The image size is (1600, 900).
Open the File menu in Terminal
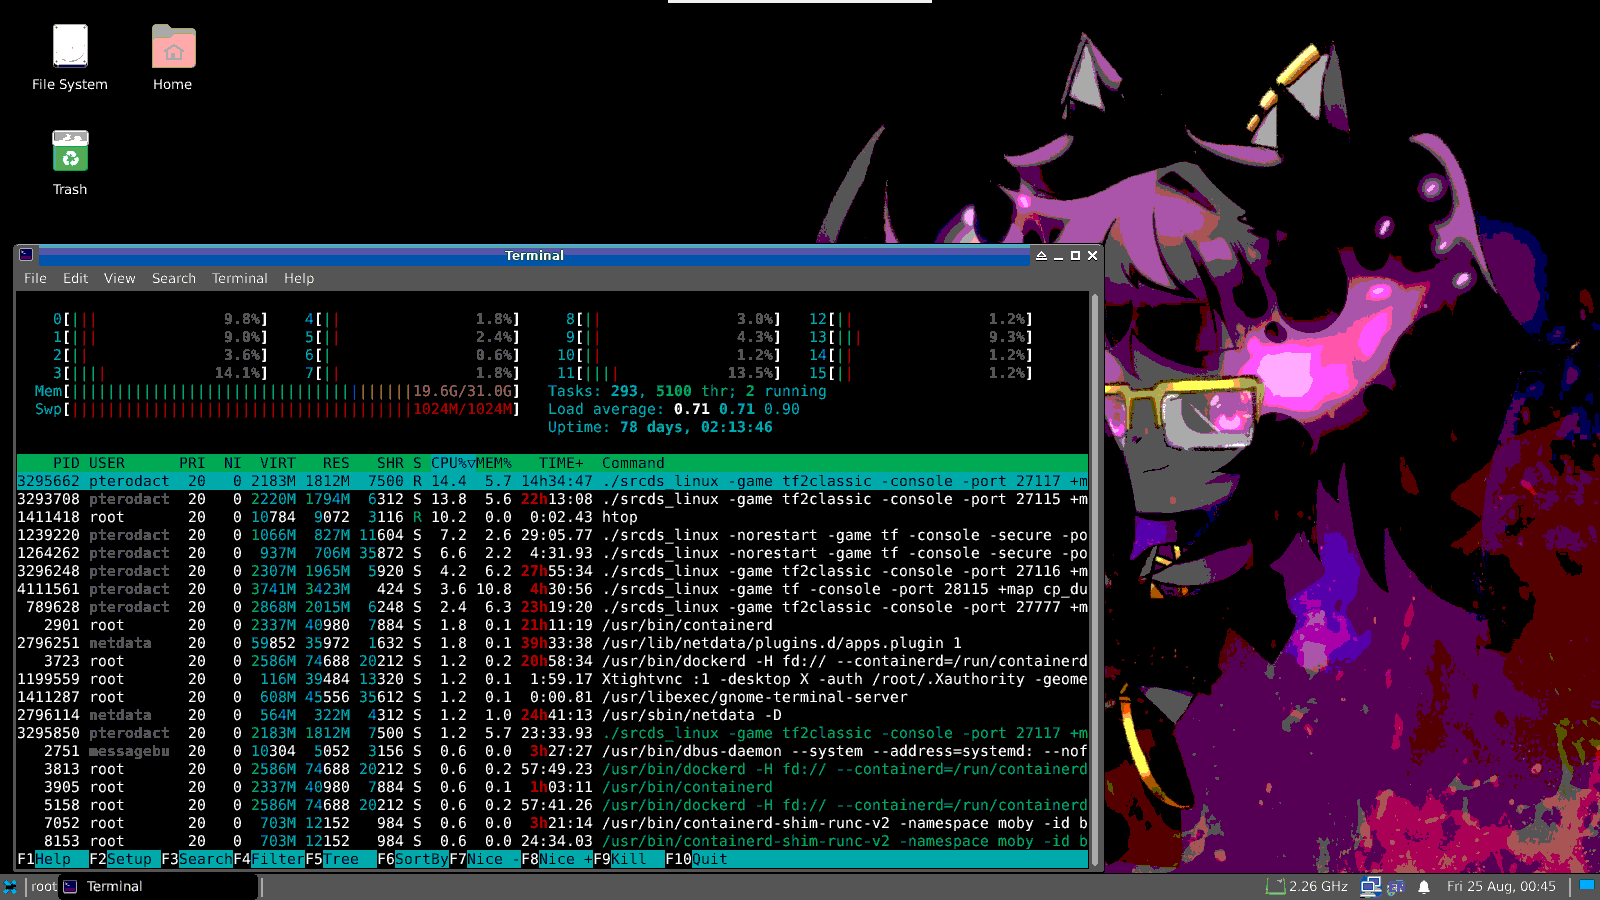coord(35,278)
